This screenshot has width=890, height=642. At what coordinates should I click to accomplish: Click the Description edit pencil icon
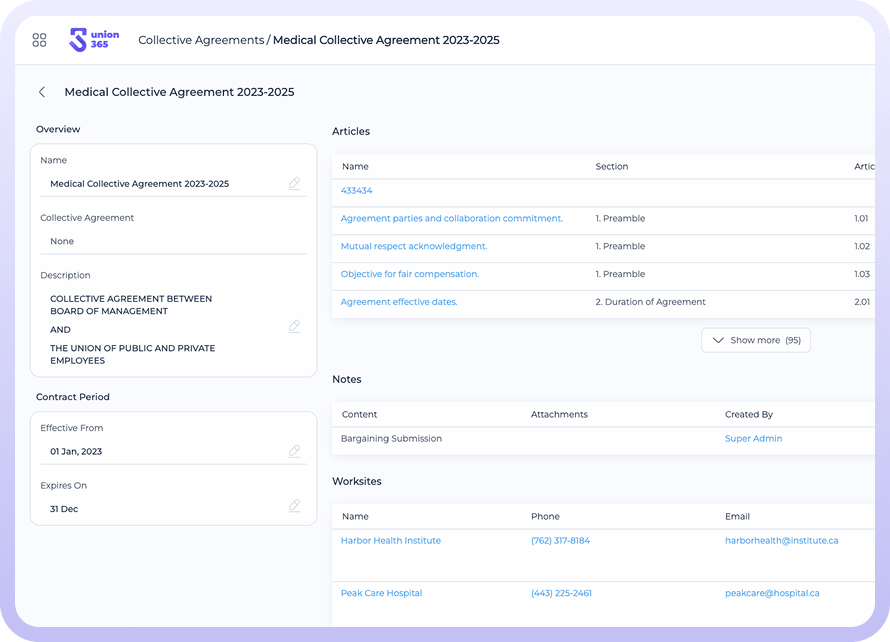pos(294,327)
